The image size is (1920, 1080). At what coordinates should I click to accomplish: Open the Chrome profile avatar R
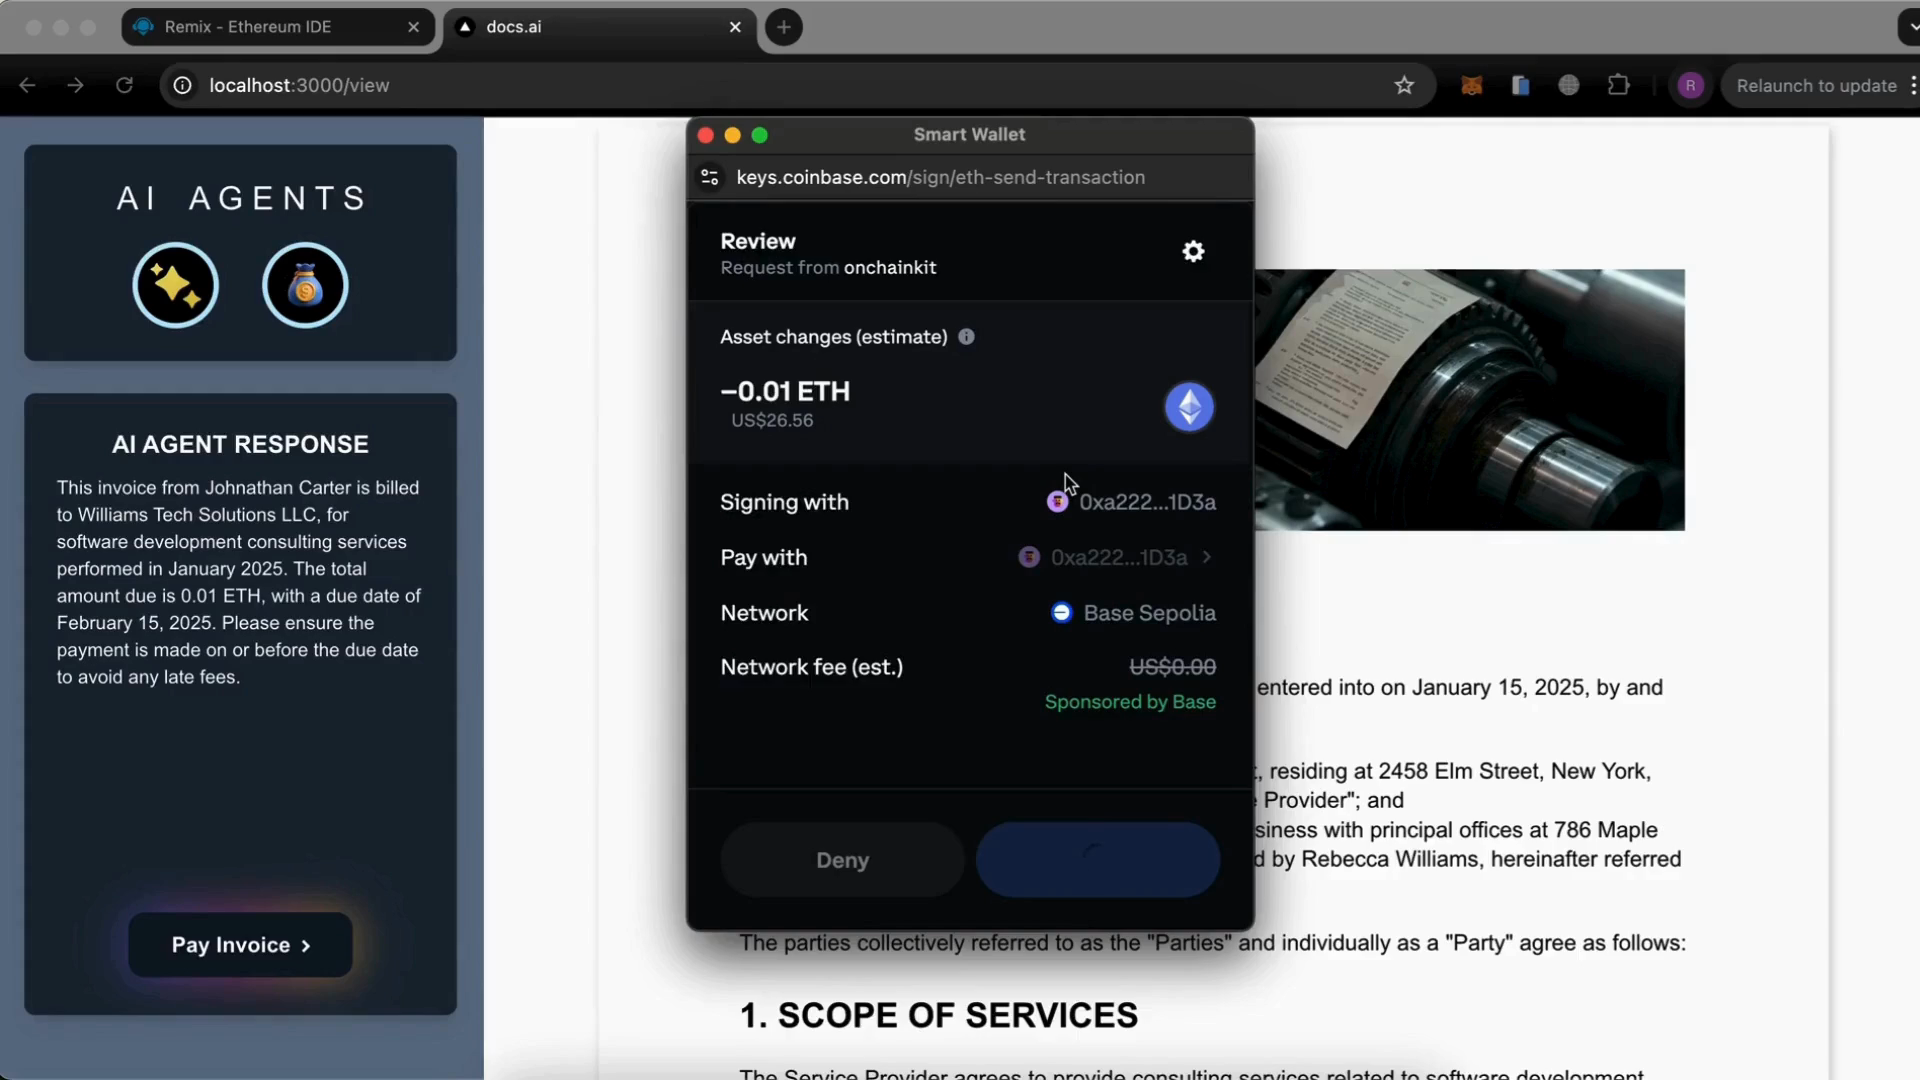pyautogui.click(x=1690, y=86)
